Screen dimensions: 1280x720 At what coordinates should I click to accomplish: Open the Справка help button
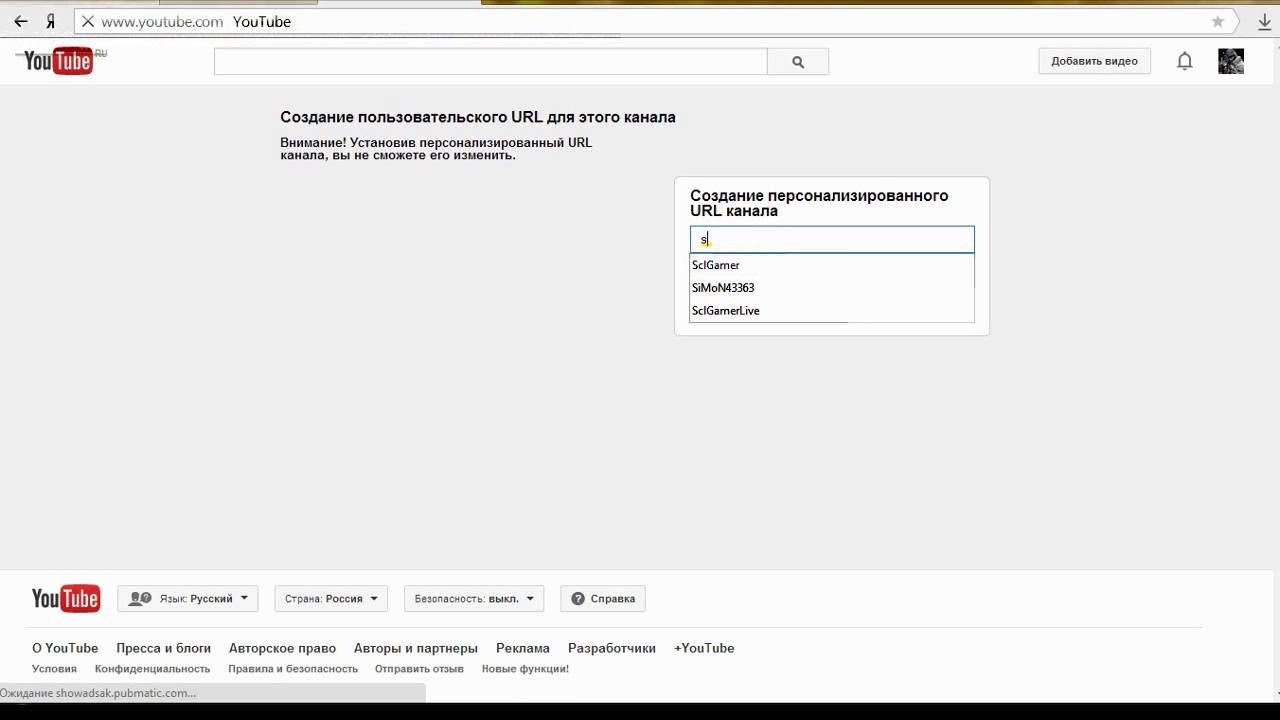tap(603, 598)
